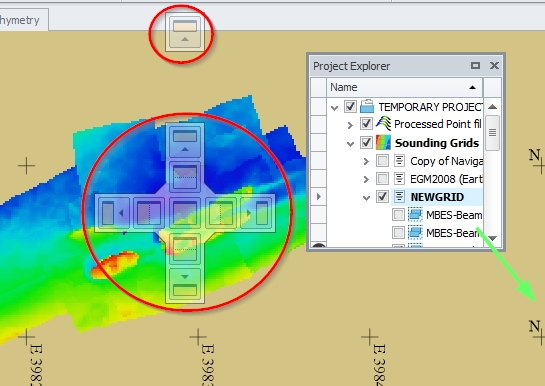545x386 pixels.
Task: Select the dock-to-bottom-edge target in the docking cross
Action: coord(185,284)
